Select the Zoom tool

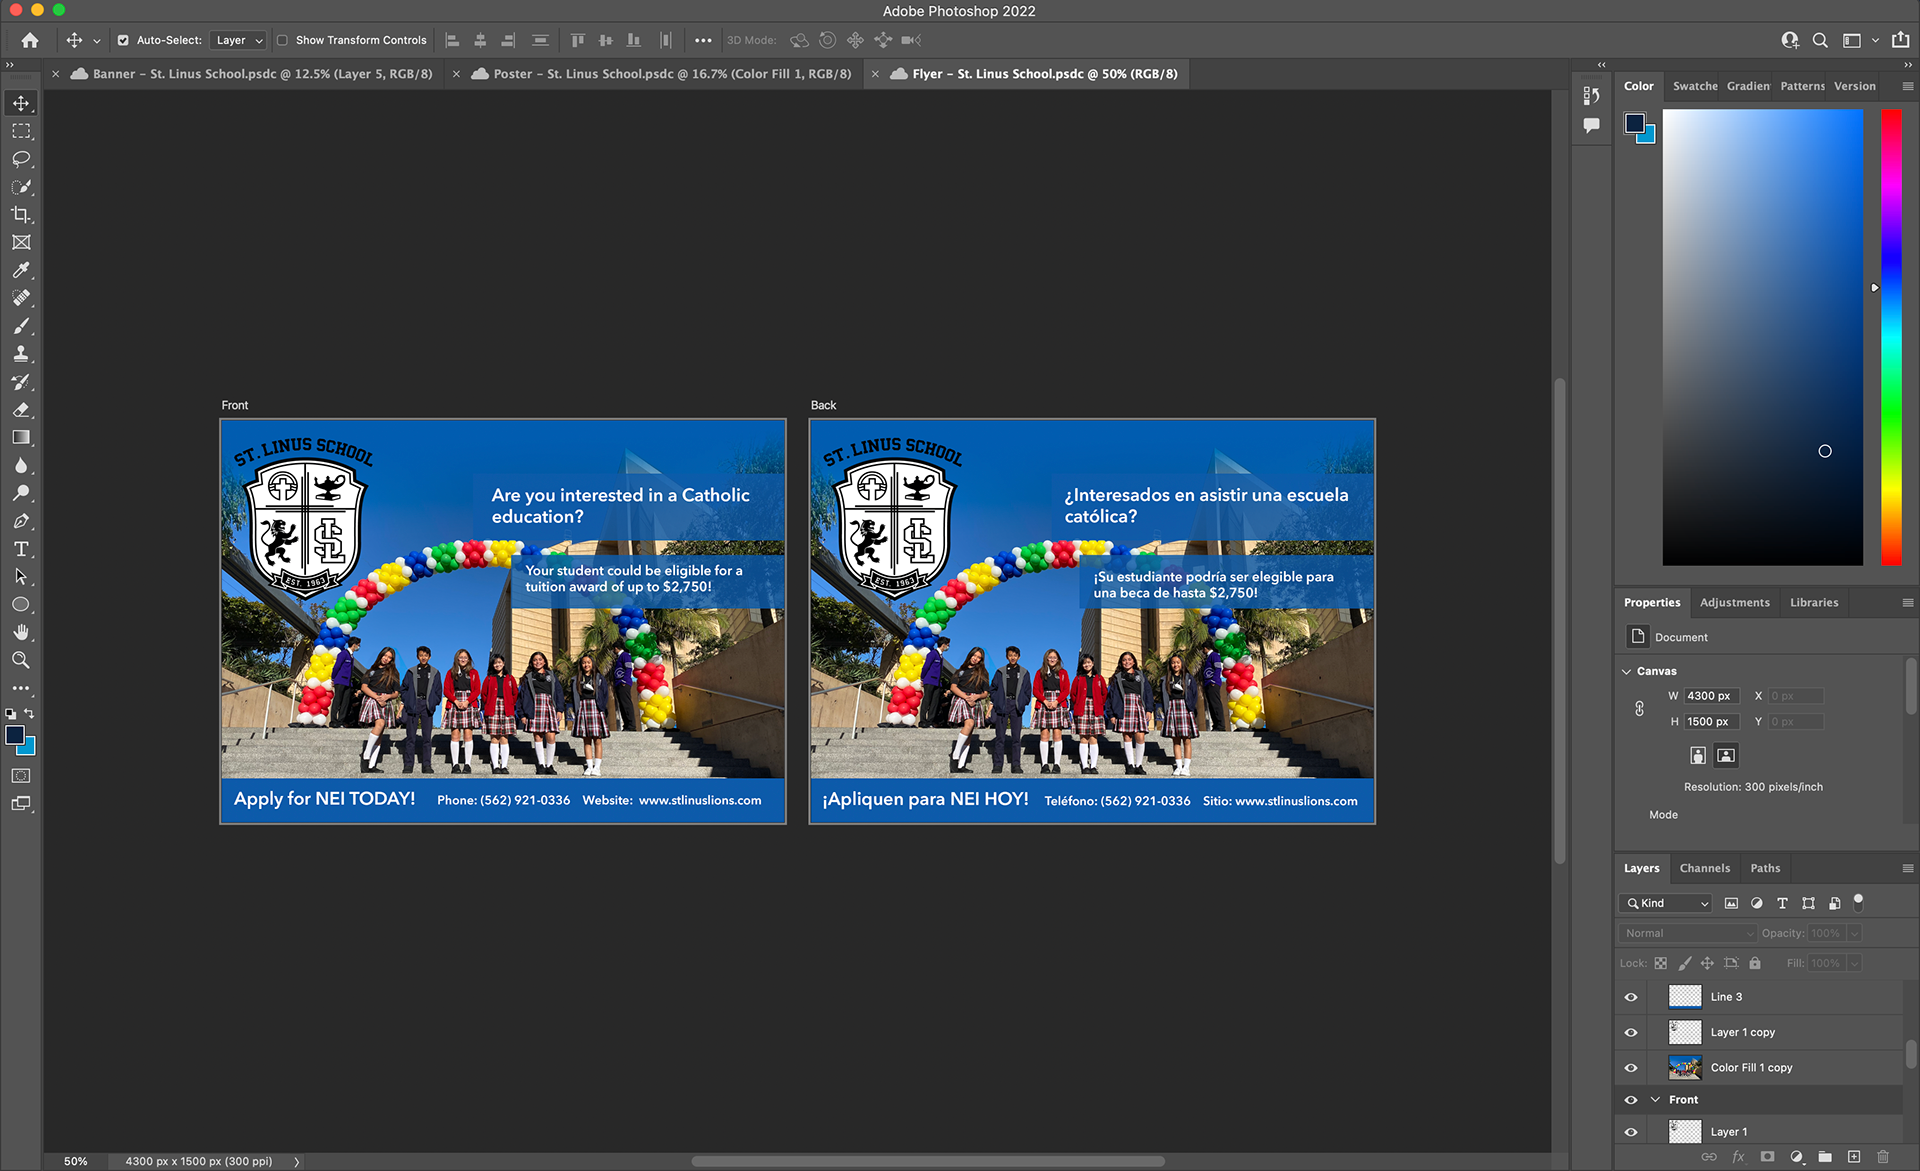point(21,660)
